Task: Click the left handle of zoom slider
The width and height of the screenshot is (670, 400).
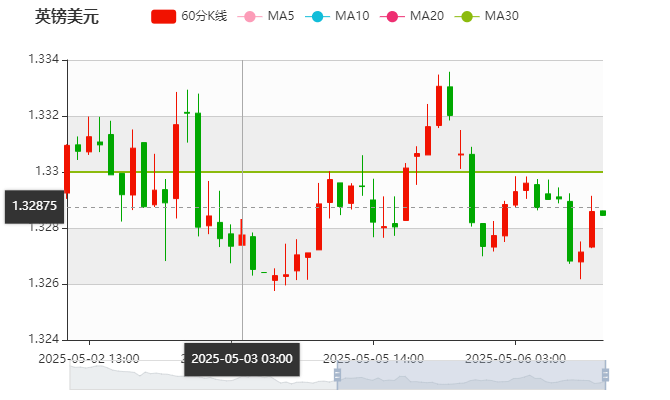Action: pyautogui.click(x=335, y=374)
